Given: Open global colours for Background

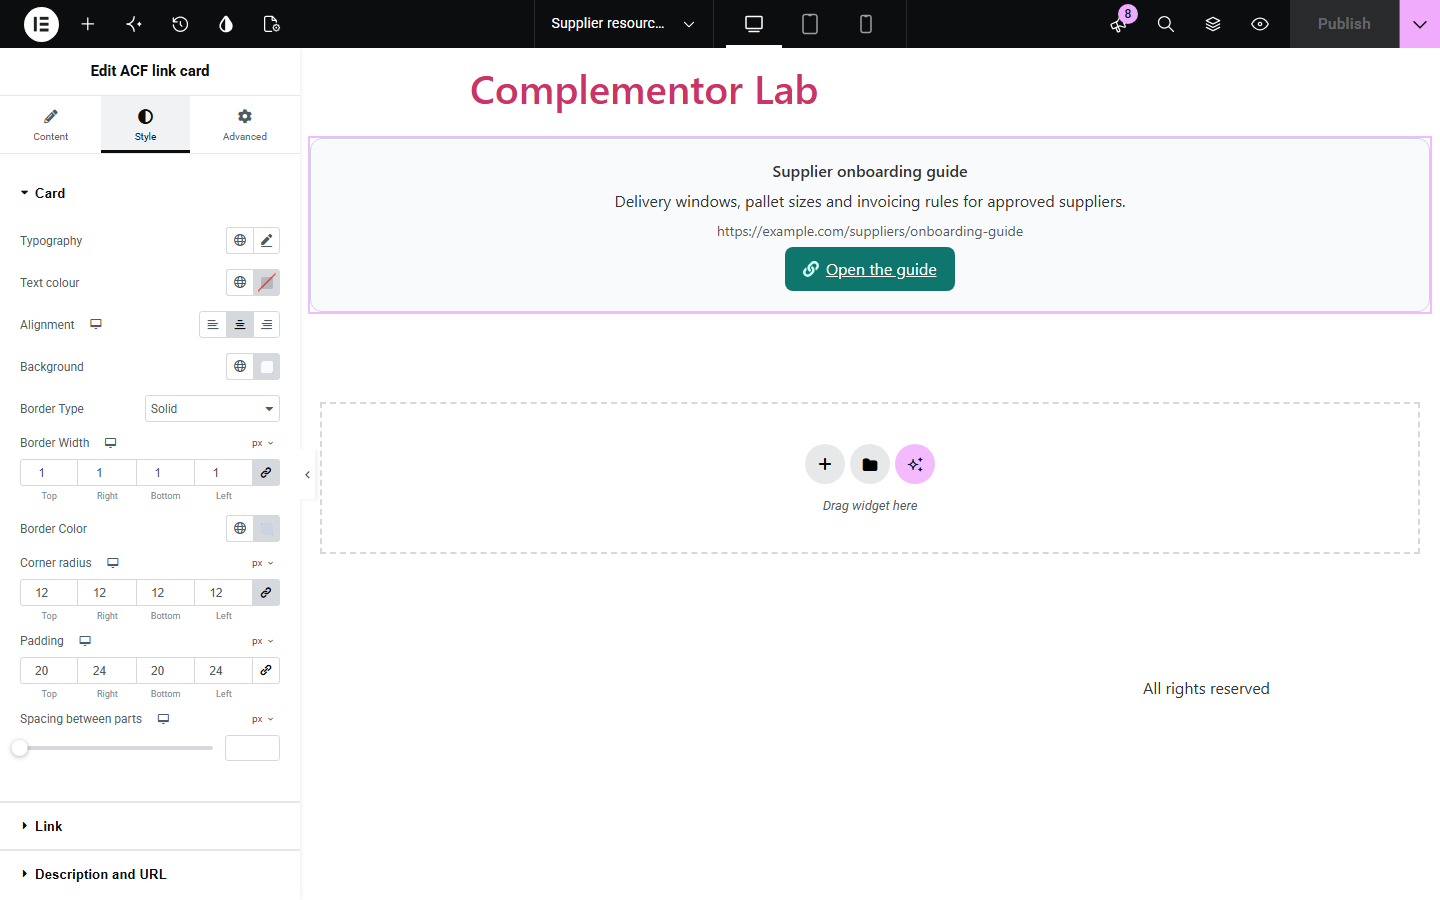Looking at the screenshot, I should click(x=240, y=366).
